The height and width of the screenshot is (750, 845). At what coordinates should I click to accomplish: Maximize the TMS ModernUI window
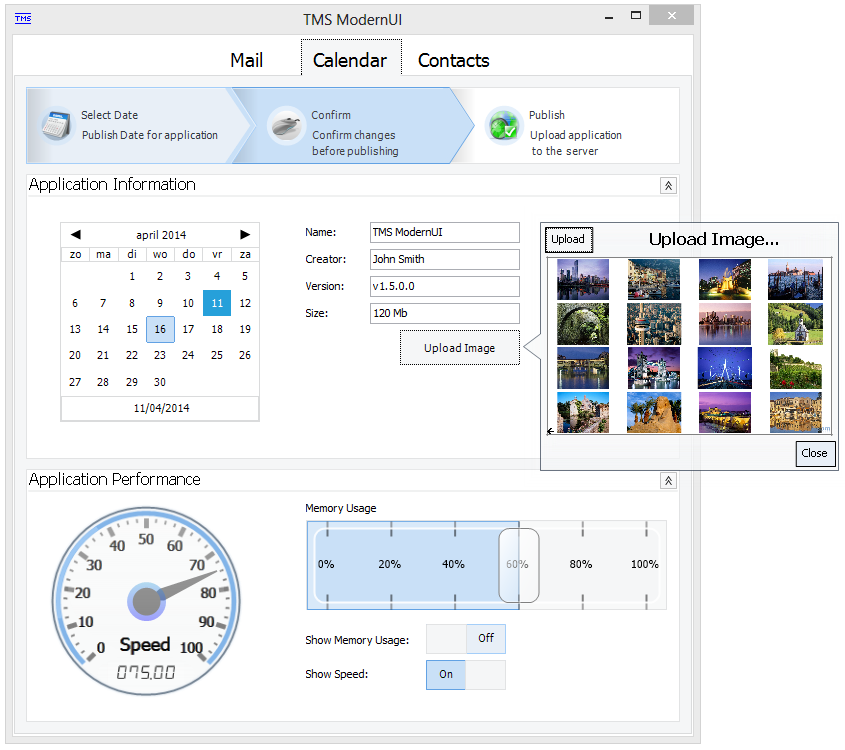click(x=636, y=16)
